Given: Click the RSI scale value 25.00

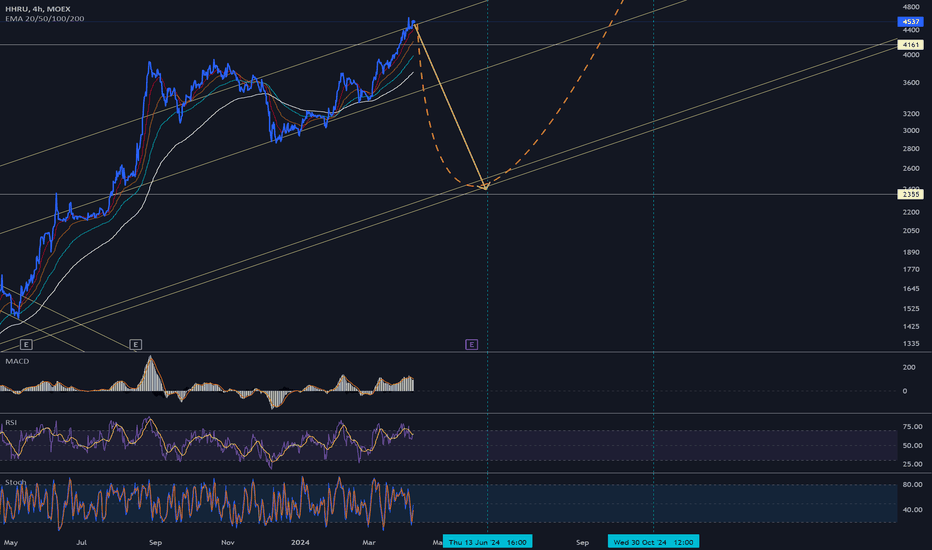Looking at the screenshot, I should coord(912,464).
